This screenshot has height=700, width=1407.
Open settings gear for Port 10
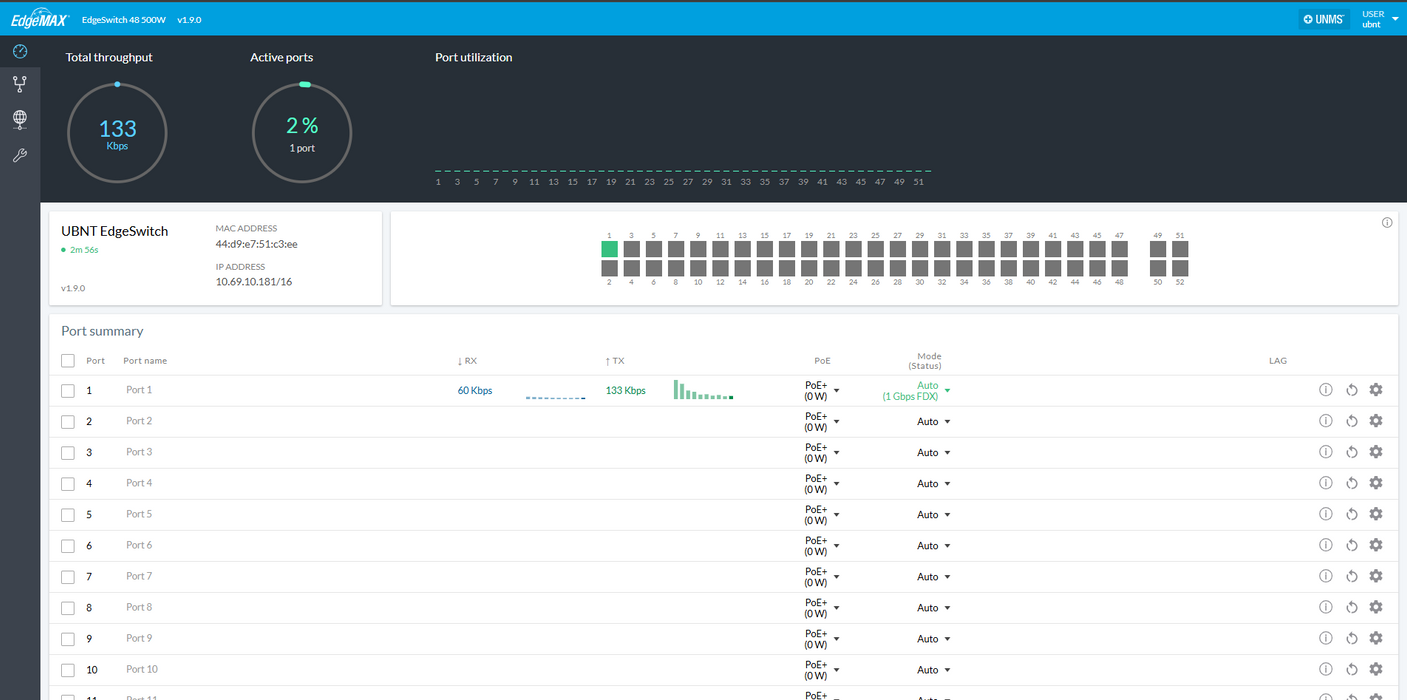pyautogui.click(x=1376, y=670)
